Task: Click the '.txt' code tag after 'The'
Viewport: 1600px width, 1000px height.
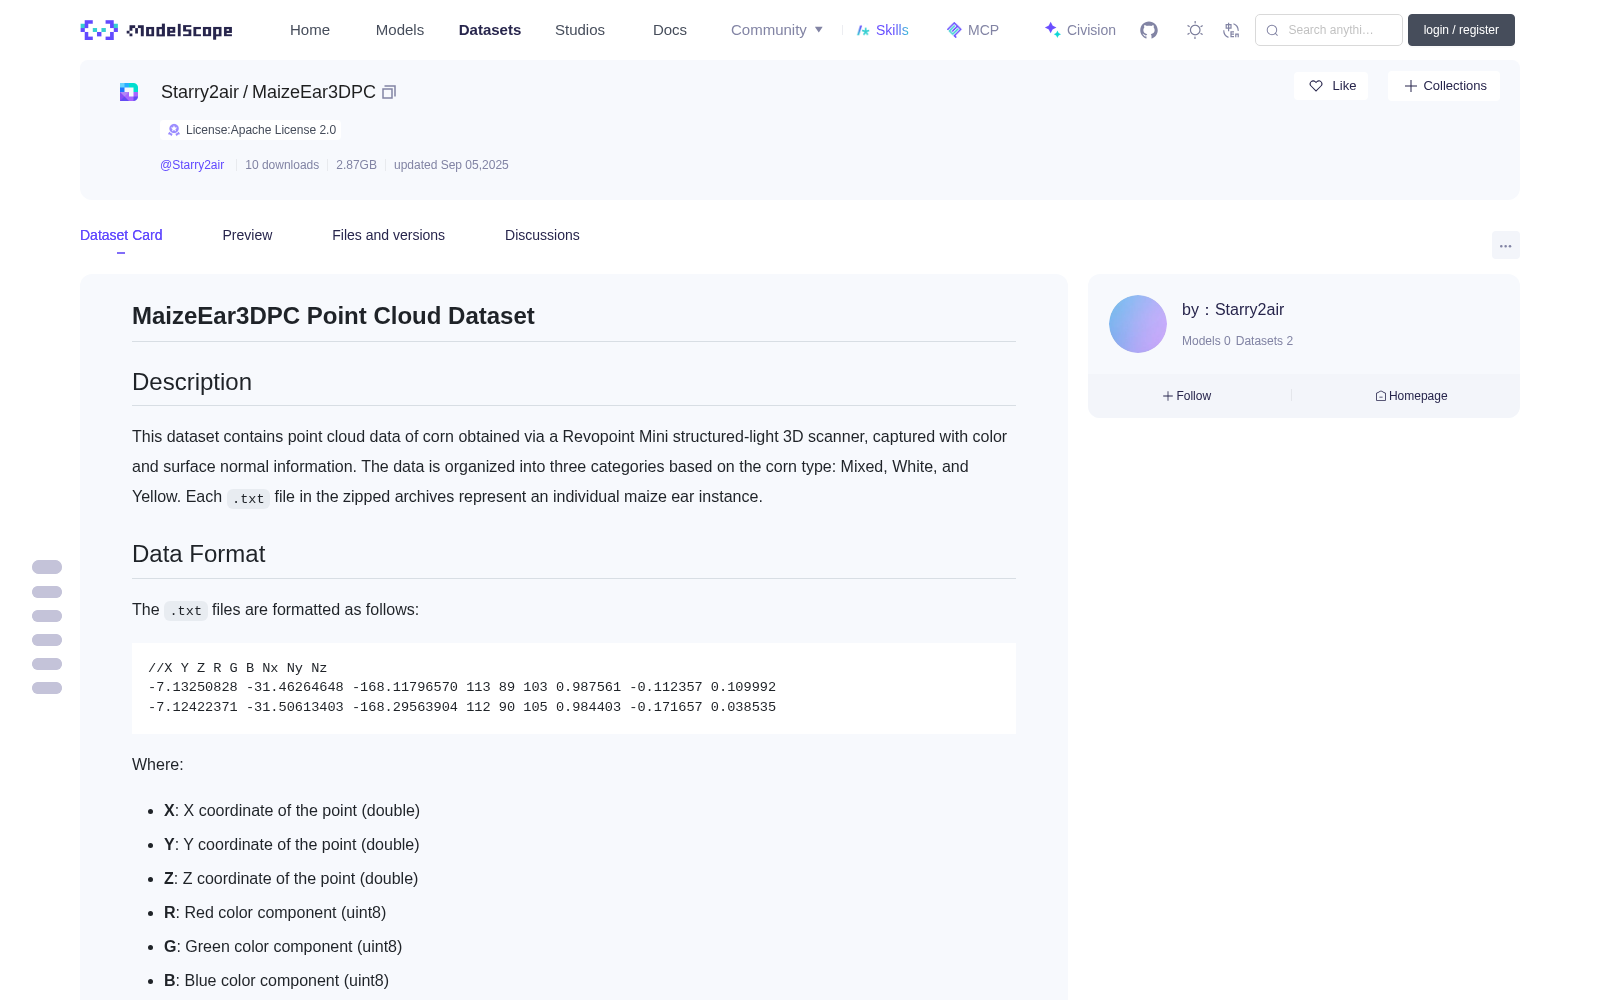Action: [x=186, y=610]
